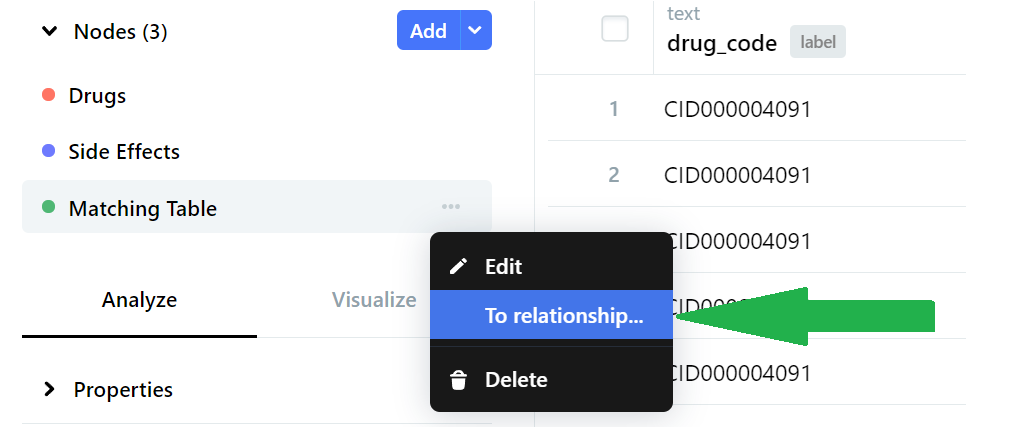Click the trash can Delete icon
This screenshot has height=427, width=1034.
pyautogui.click(x=459, y=380)
